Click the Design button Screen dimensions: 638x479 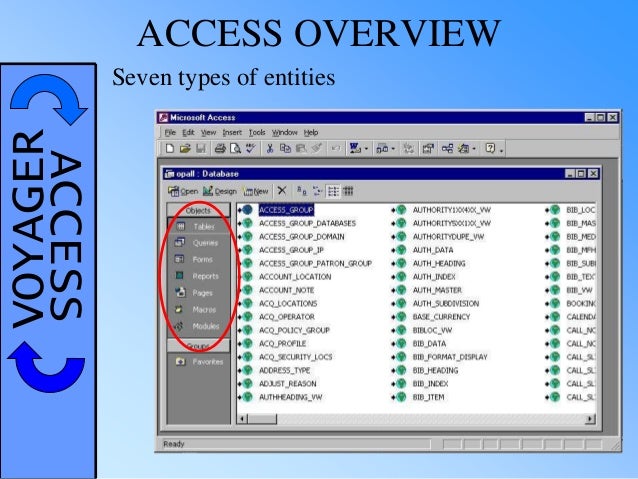(x=220, y=191)
